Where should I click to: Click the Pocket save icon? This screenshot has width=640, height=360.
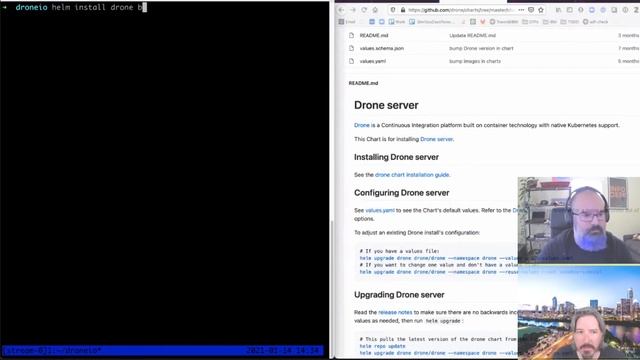pyautogui.click(x=531, y=10)
